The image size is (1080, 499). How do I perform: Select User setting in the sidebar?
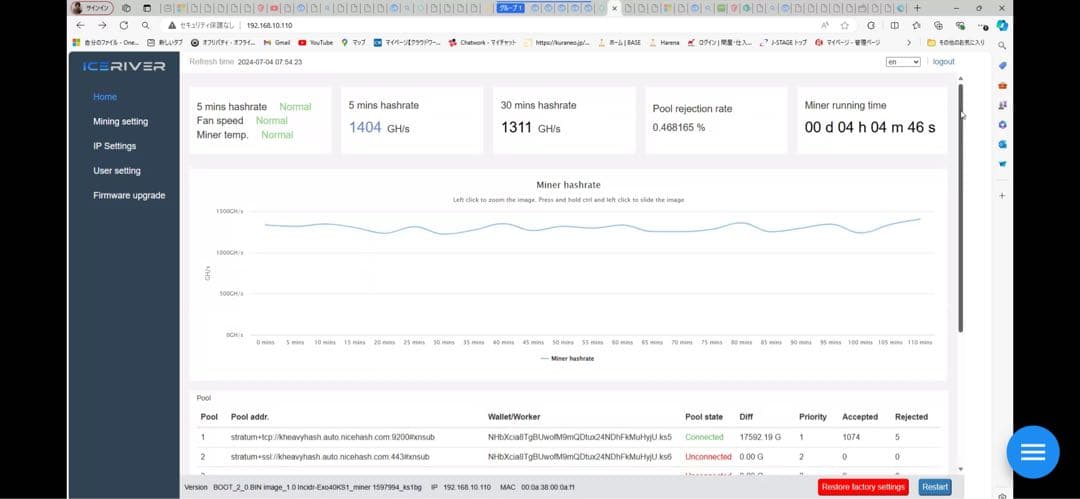coord(117,171)
